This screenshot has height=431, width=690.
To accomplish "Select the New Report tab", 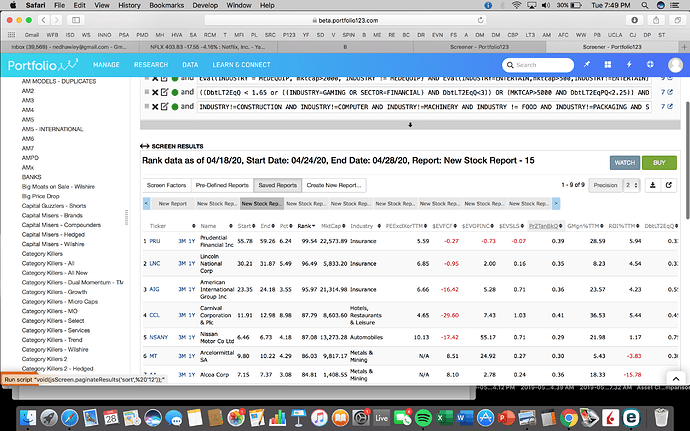I will [172, 204].
